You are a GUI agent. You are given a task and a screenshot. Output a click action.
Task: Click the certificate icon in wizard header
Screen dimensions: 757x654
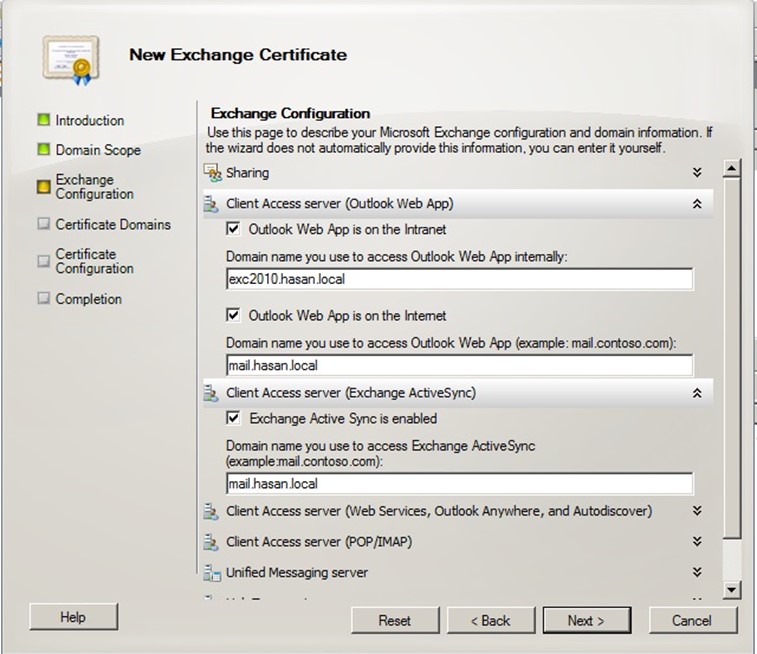point(71,58)
